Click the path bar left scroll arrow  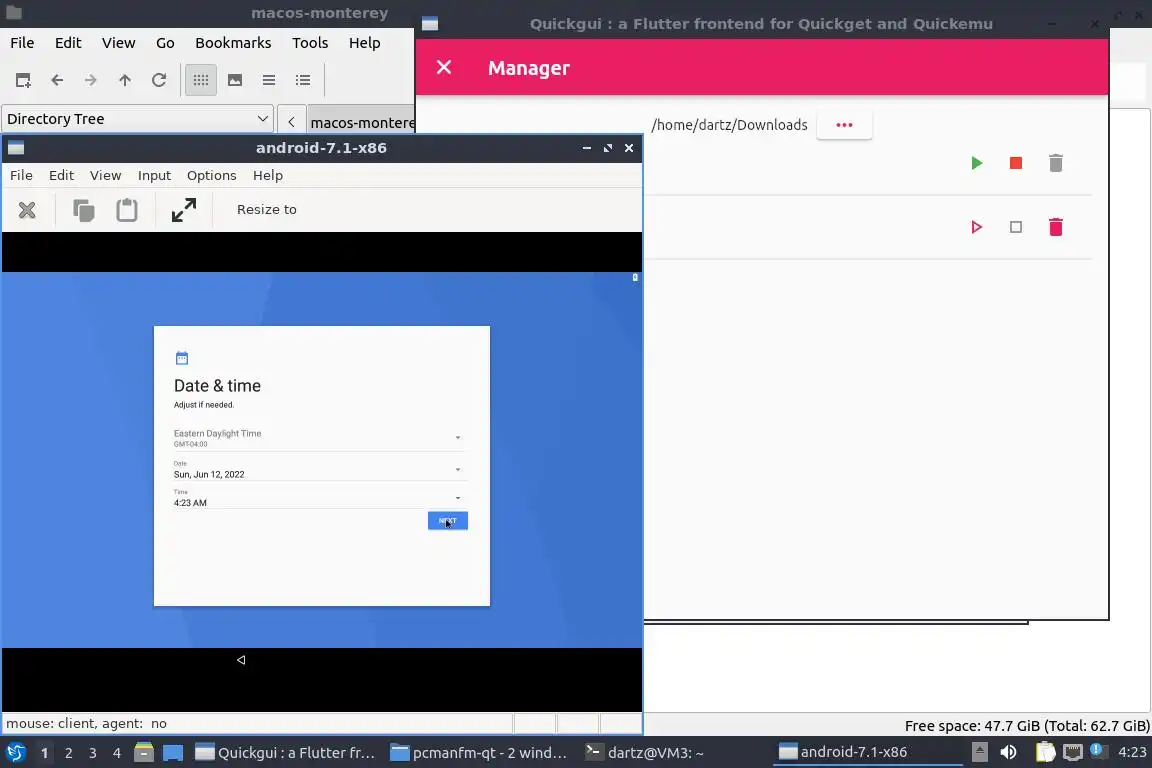click(x=291, y=122)
